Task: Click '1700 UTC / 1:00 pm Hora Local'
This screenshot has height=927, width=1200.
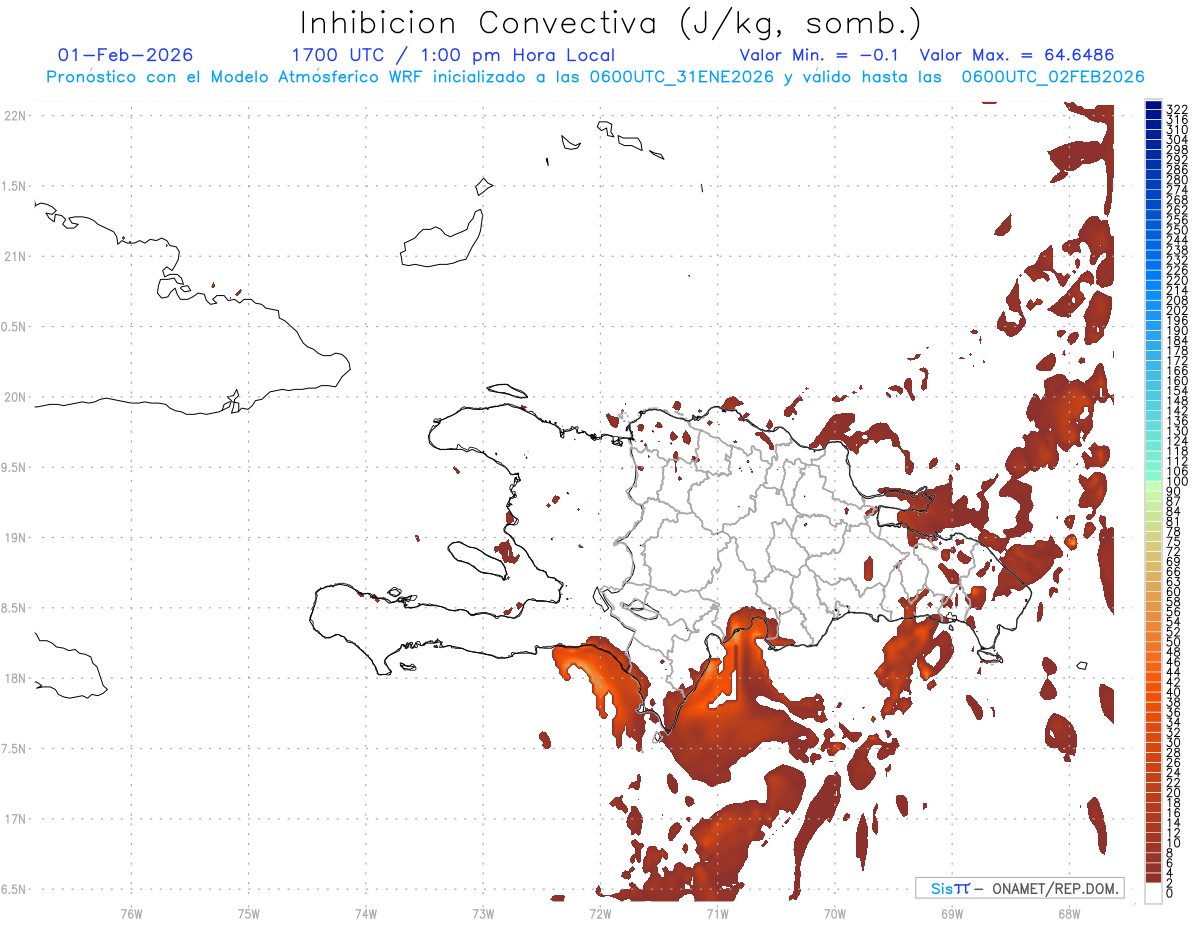Action: [x=453, y=56]
